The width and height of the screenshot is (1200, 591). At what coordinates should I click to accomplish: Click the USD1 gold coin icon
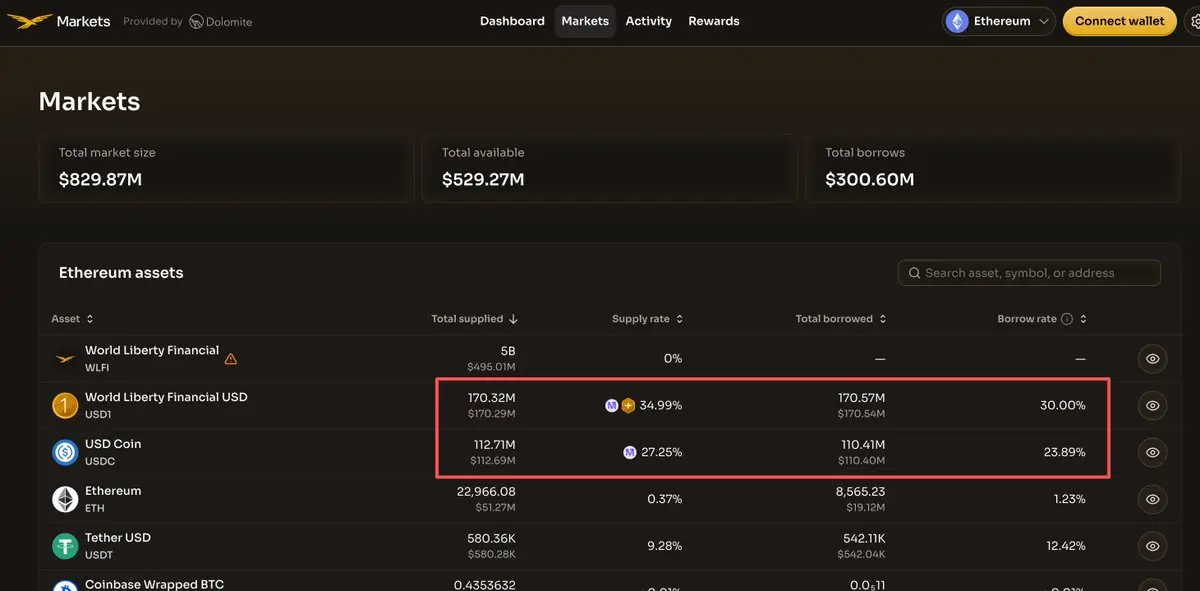pos(65,405)
